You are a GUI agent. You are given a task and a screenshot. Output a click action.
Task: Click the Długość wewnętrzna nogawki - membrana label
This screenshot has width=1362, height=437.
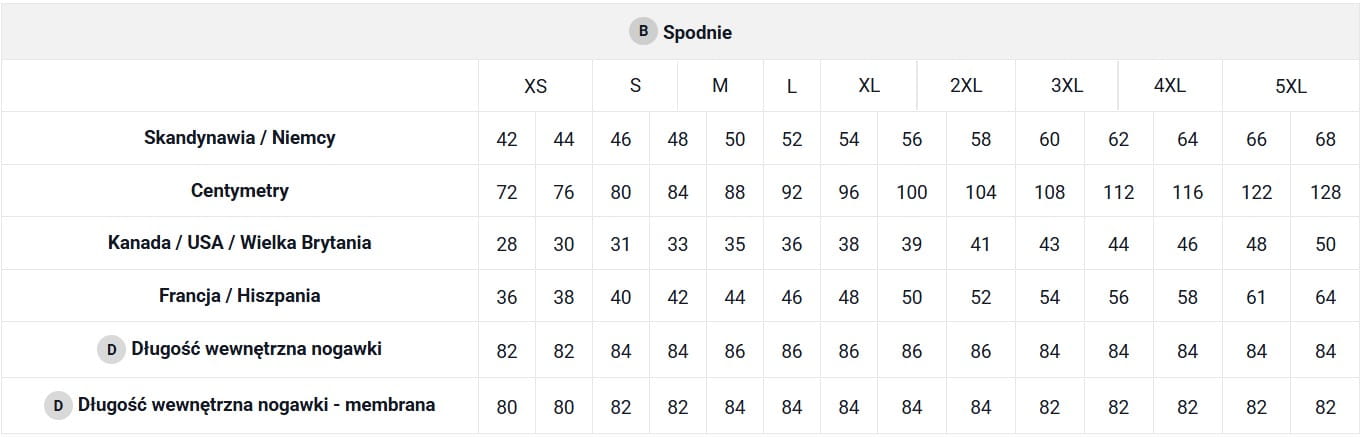(256, 405)
